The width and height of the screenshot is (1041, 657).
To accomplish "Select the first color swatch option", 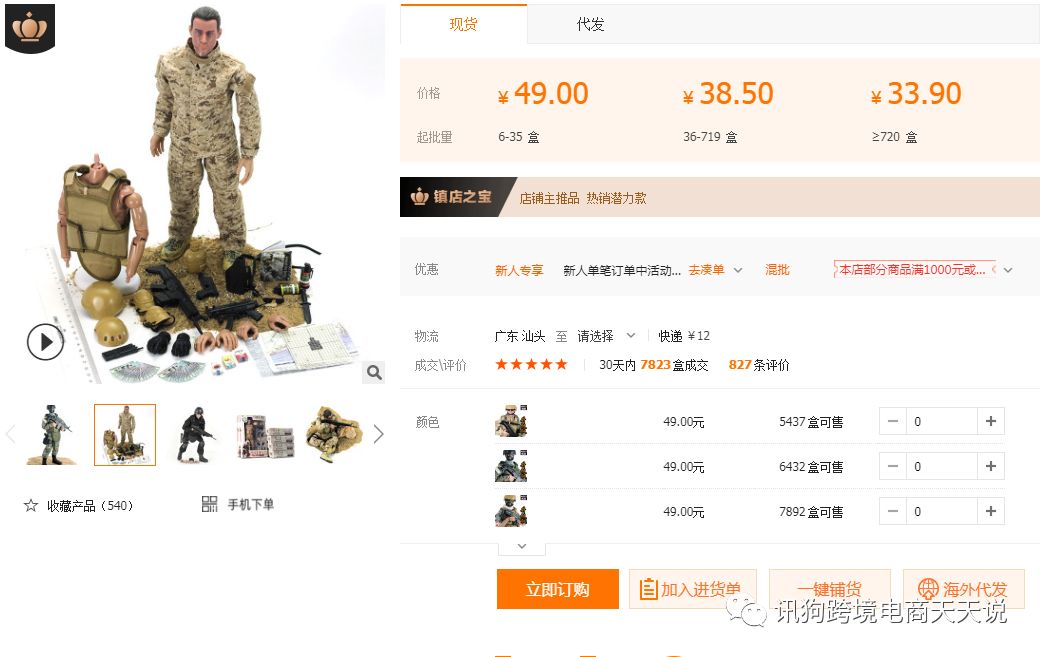I will pyautogui.click(x=511, y=421).
